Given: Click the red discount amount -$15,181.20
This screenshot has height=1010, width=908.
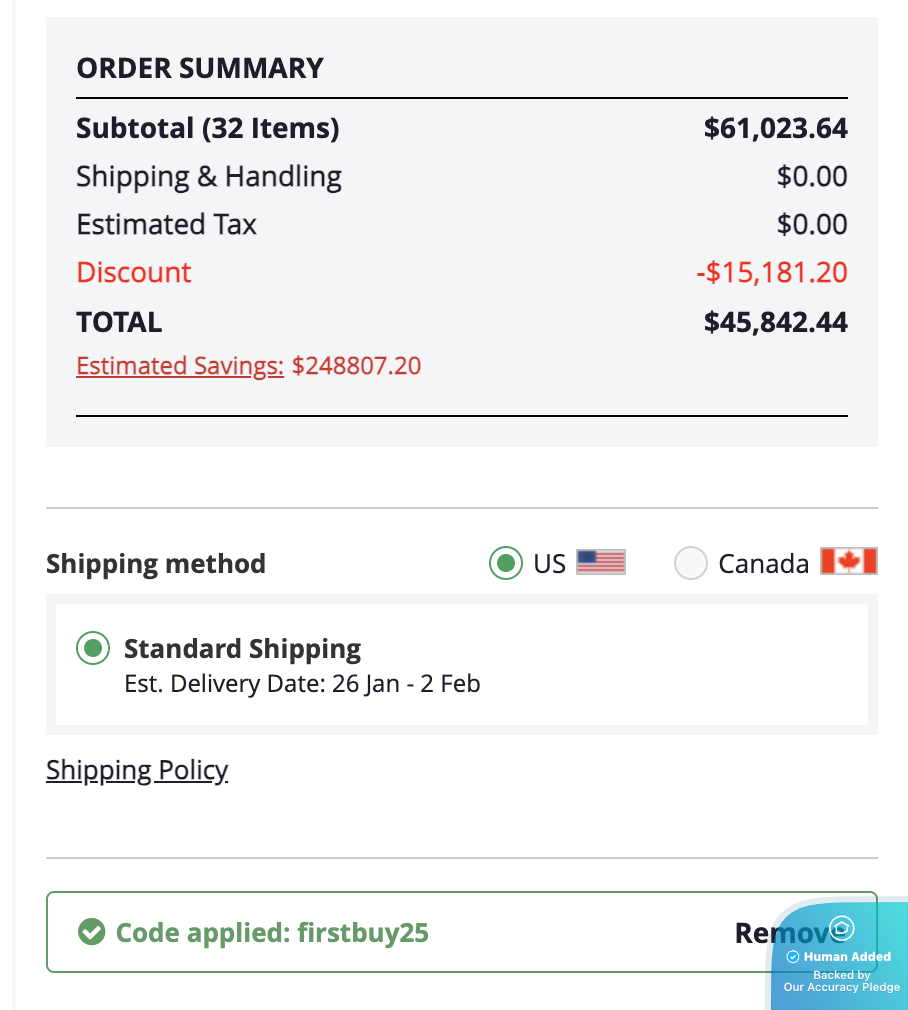Looking at the screenshot, I should point(771,272).
